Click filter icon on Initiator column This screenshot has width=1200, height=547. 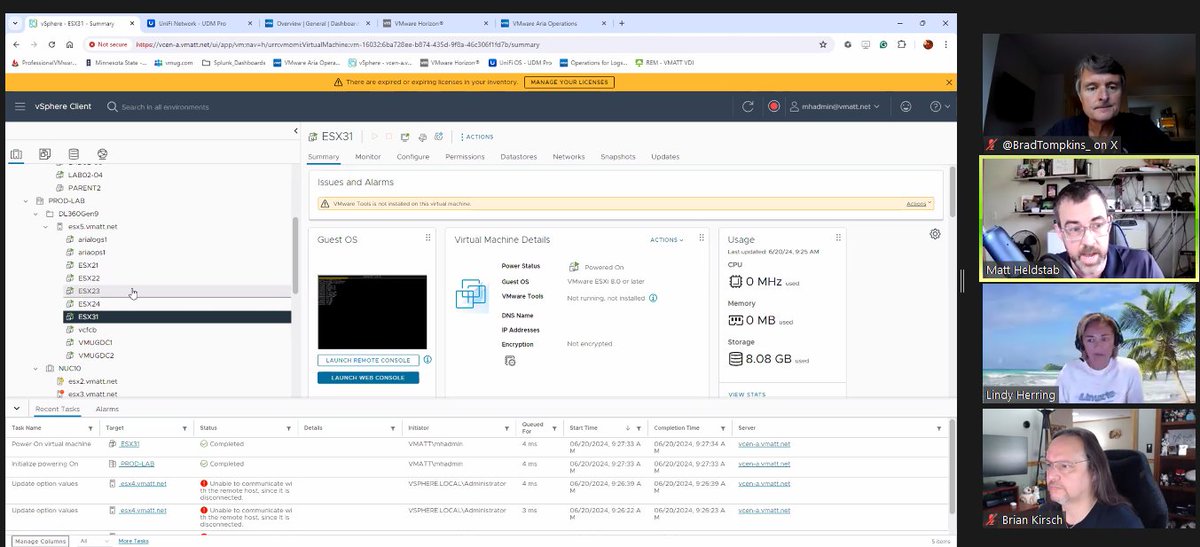(x=509, y=427)
